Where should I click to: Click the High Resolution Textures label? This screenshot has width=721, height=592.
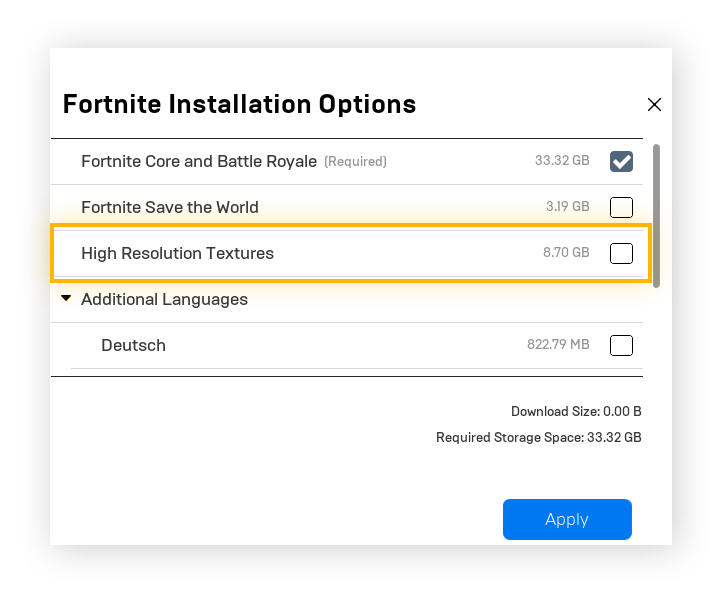pyautogui.click(x=177, y=253)
